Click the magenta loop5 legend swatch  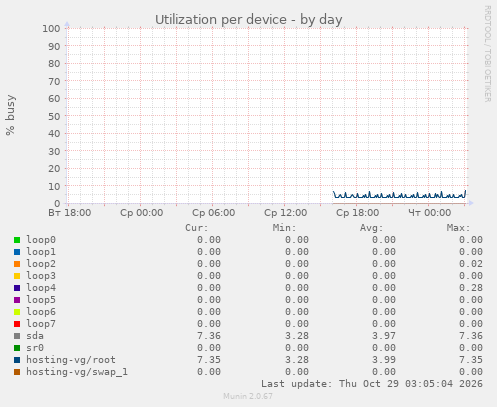pos(17,300)
